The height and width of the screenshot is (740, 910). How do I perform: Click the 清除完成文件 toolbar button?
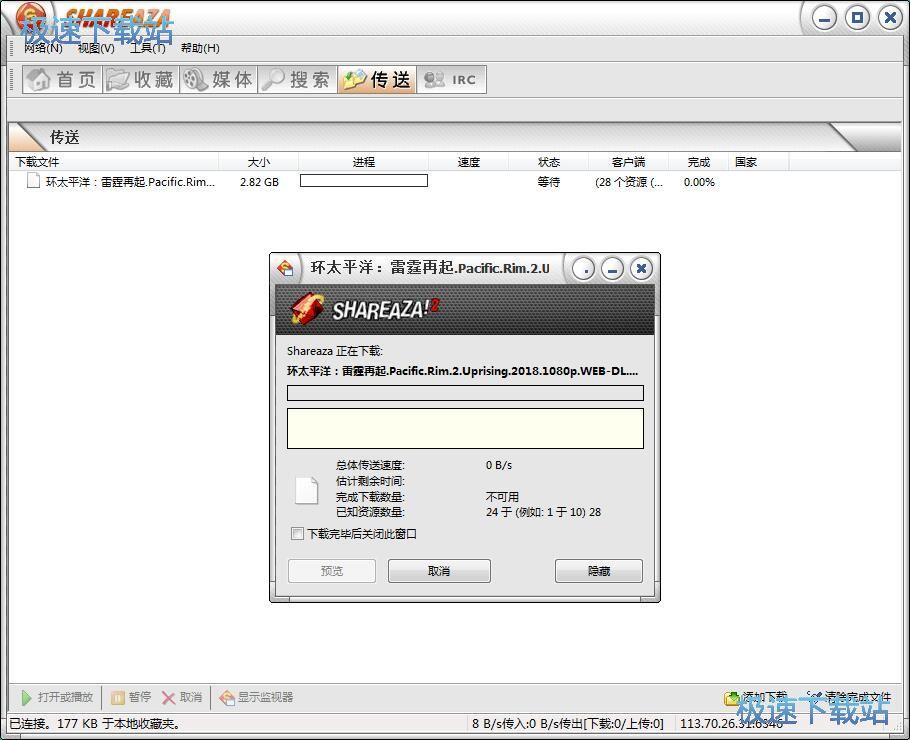[x=848, y=697]
